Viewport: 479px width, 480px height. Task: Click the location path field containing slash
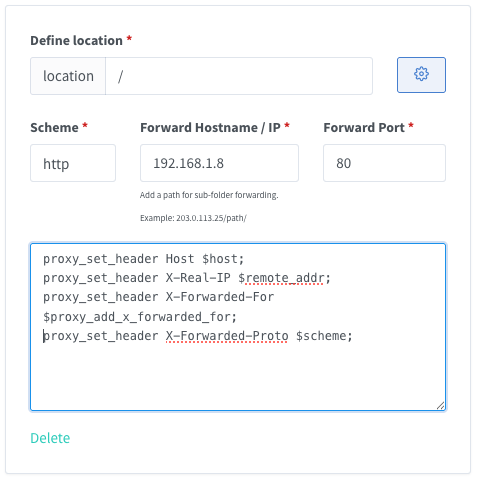point(239,76)
